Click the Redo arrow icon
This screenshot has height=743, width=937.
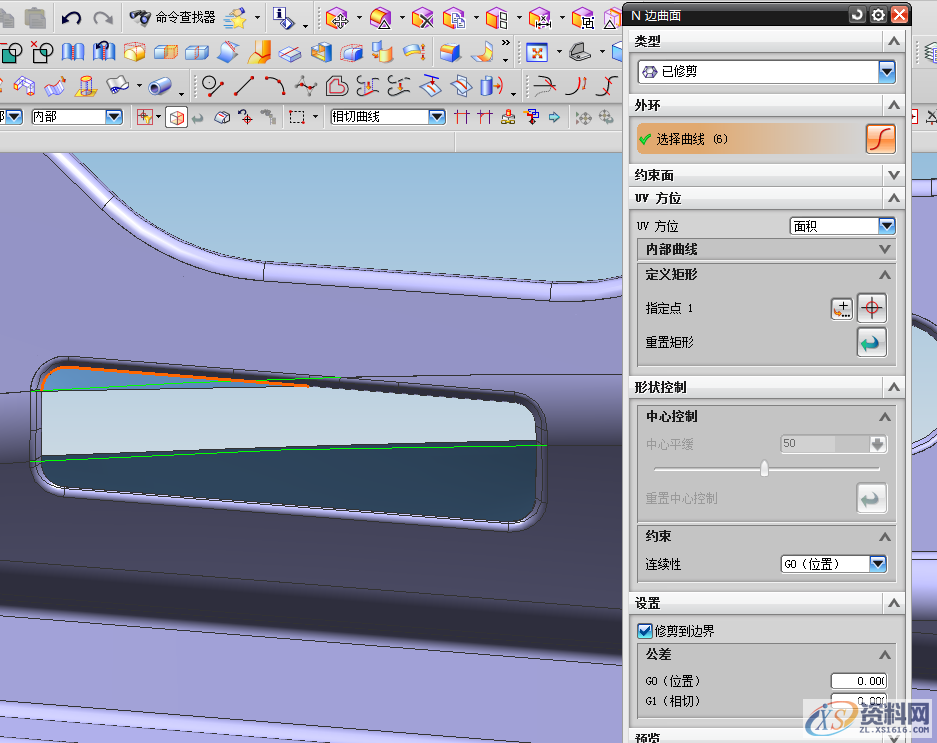tap(104, 17)
